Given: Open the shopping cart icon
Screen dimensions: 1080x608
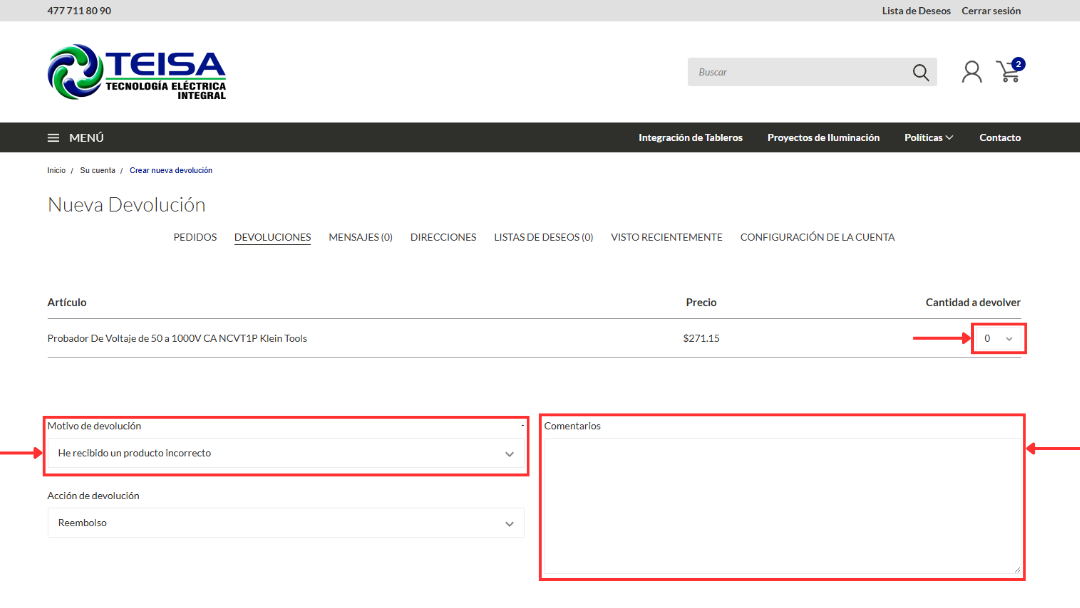Looking at the screenshot, I should click(1008, 72).
